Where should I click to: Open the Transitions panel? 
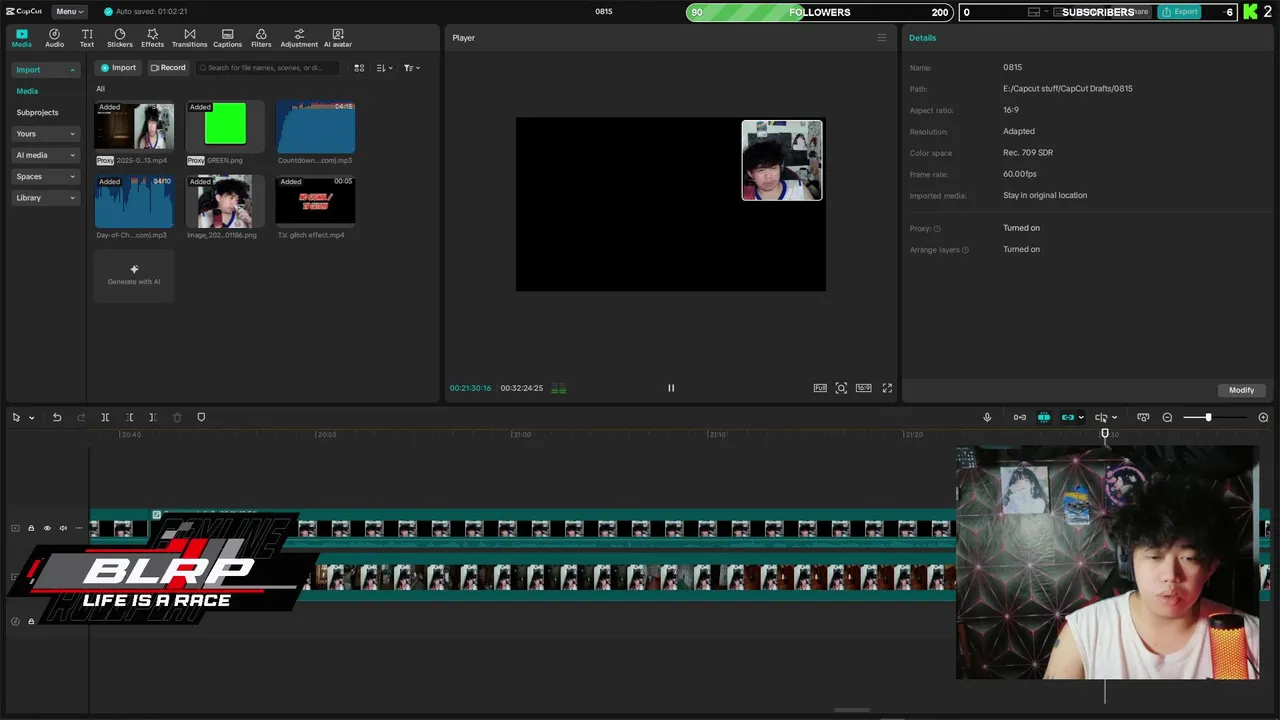[189, 38]
